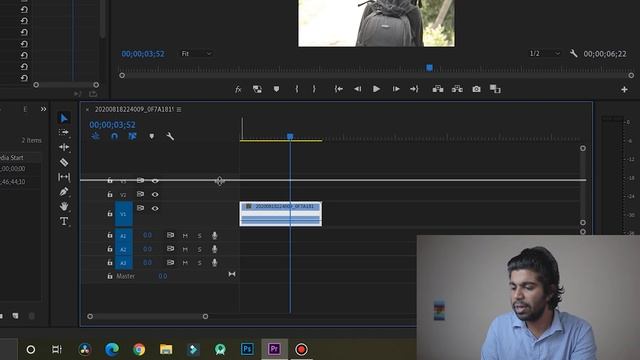
Task: Play the program monitor
Action: (x=376, y=89)
